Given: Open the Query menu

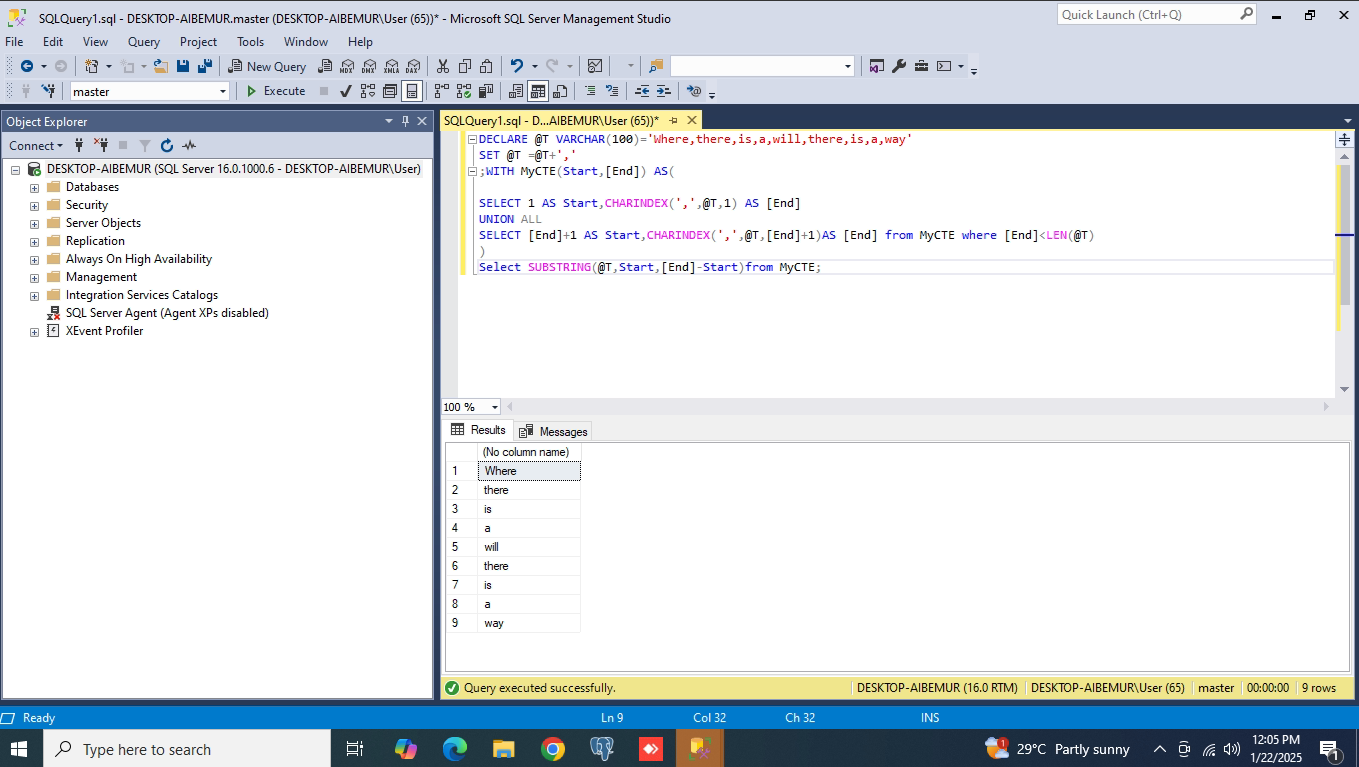Looking at the screenshot, I should pyautogui.click(x=144, y=42).
